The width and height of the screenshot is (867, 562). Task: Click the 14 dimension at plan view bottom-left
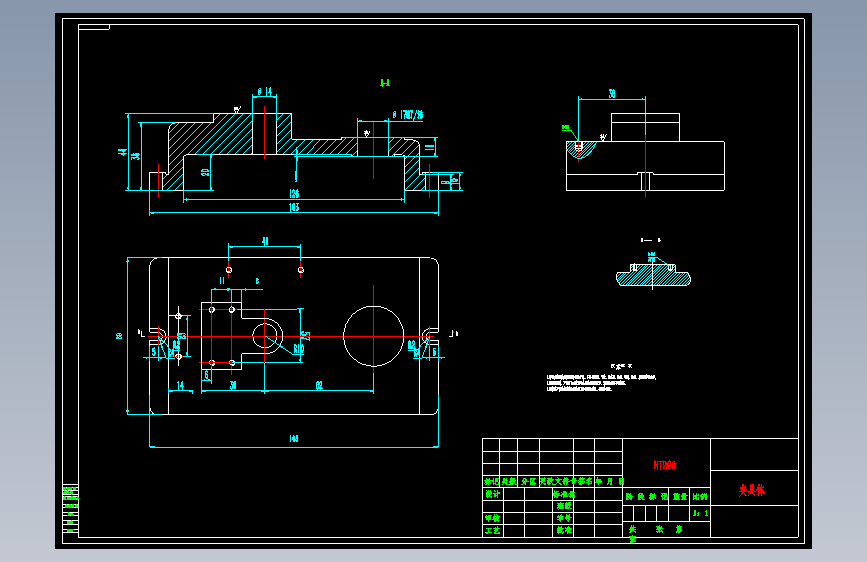click(x=180, y=385)
